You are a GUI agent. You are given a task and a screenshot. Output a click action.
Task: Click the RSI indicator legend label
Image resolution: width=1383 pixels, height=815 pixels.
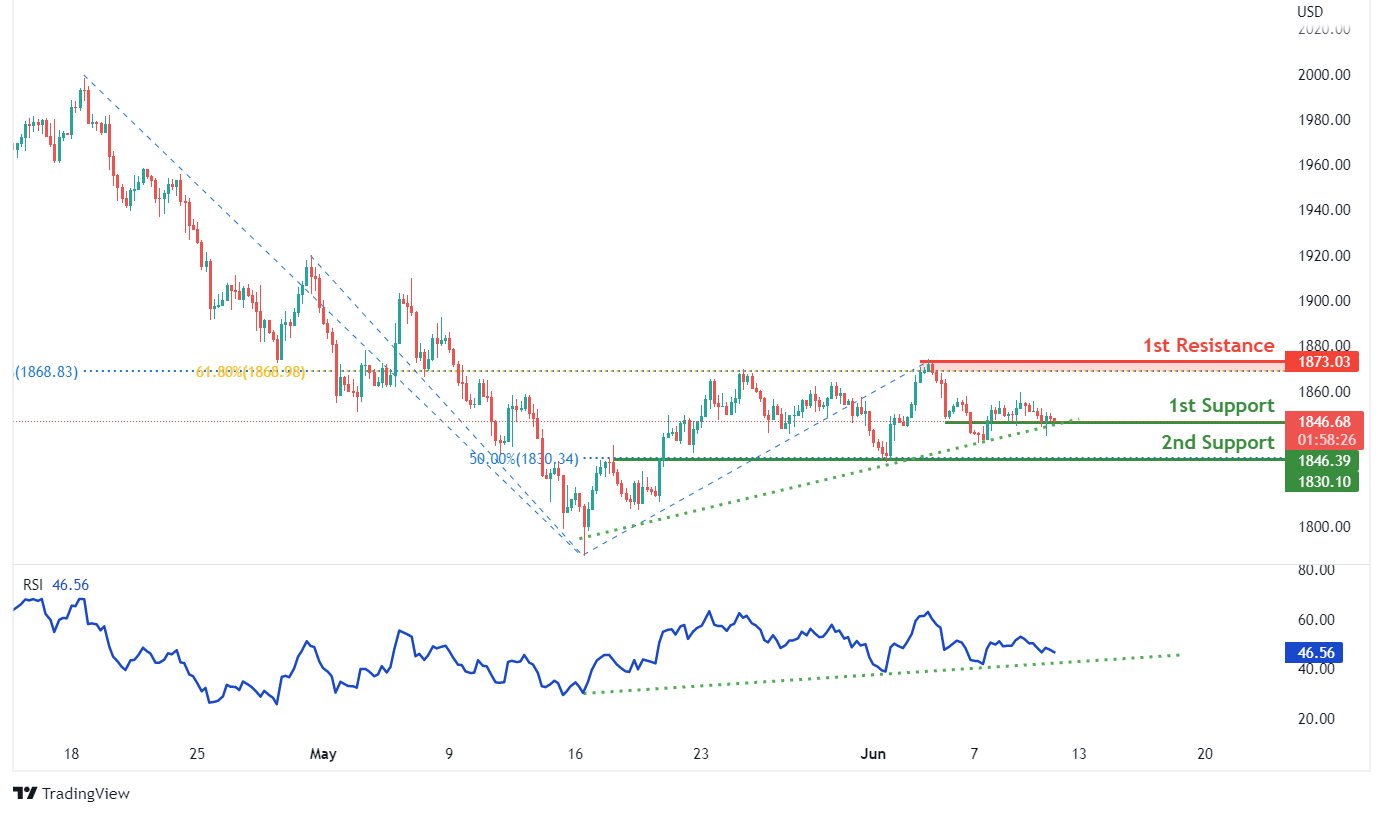click(x=33, y=584)
